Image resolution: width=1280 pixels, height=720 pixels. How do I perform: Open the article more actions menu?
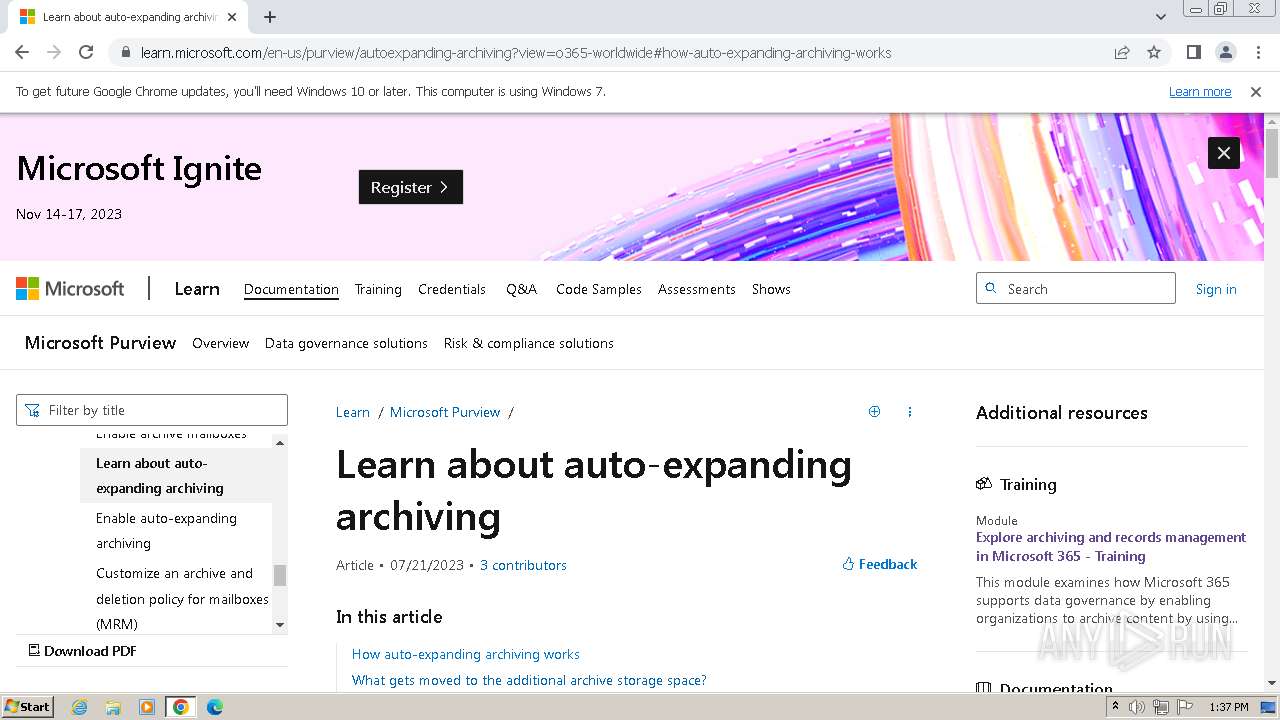(x=909, y=411)
